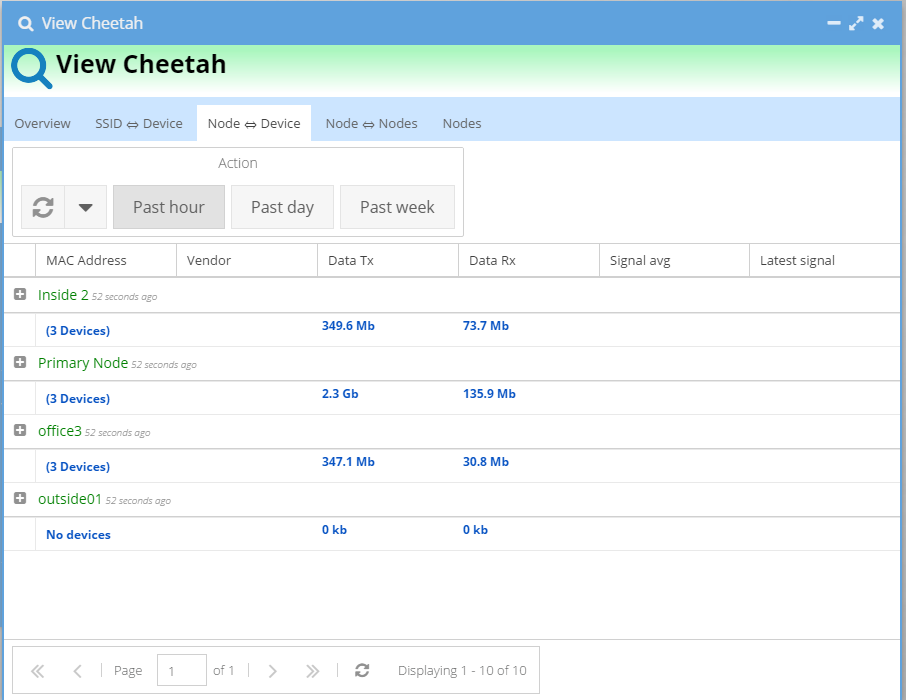
Task: Expand the office3 node group
Action: 20,430
